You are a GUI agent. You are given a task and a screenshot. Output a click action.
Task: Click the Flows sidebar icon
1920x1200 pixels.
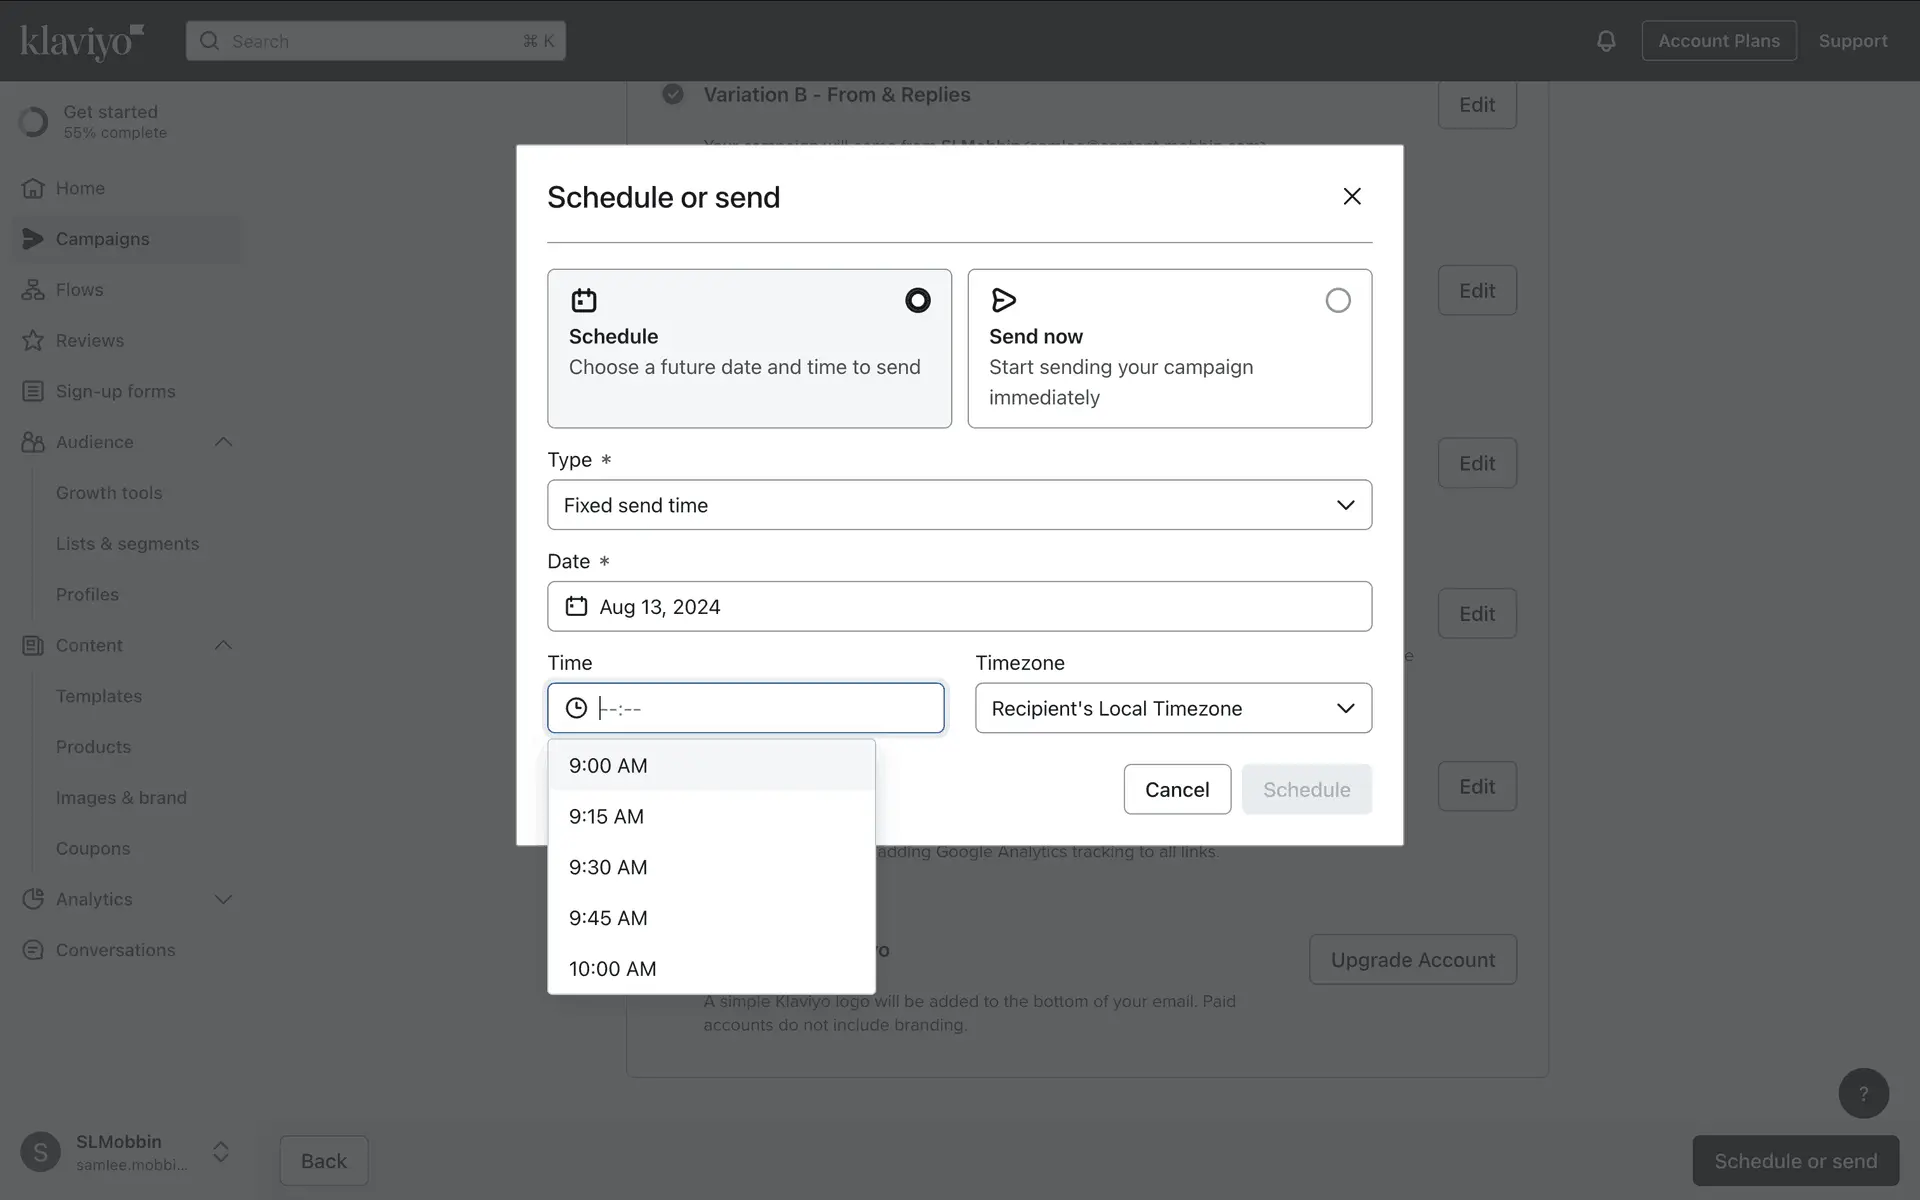(33, 290)
